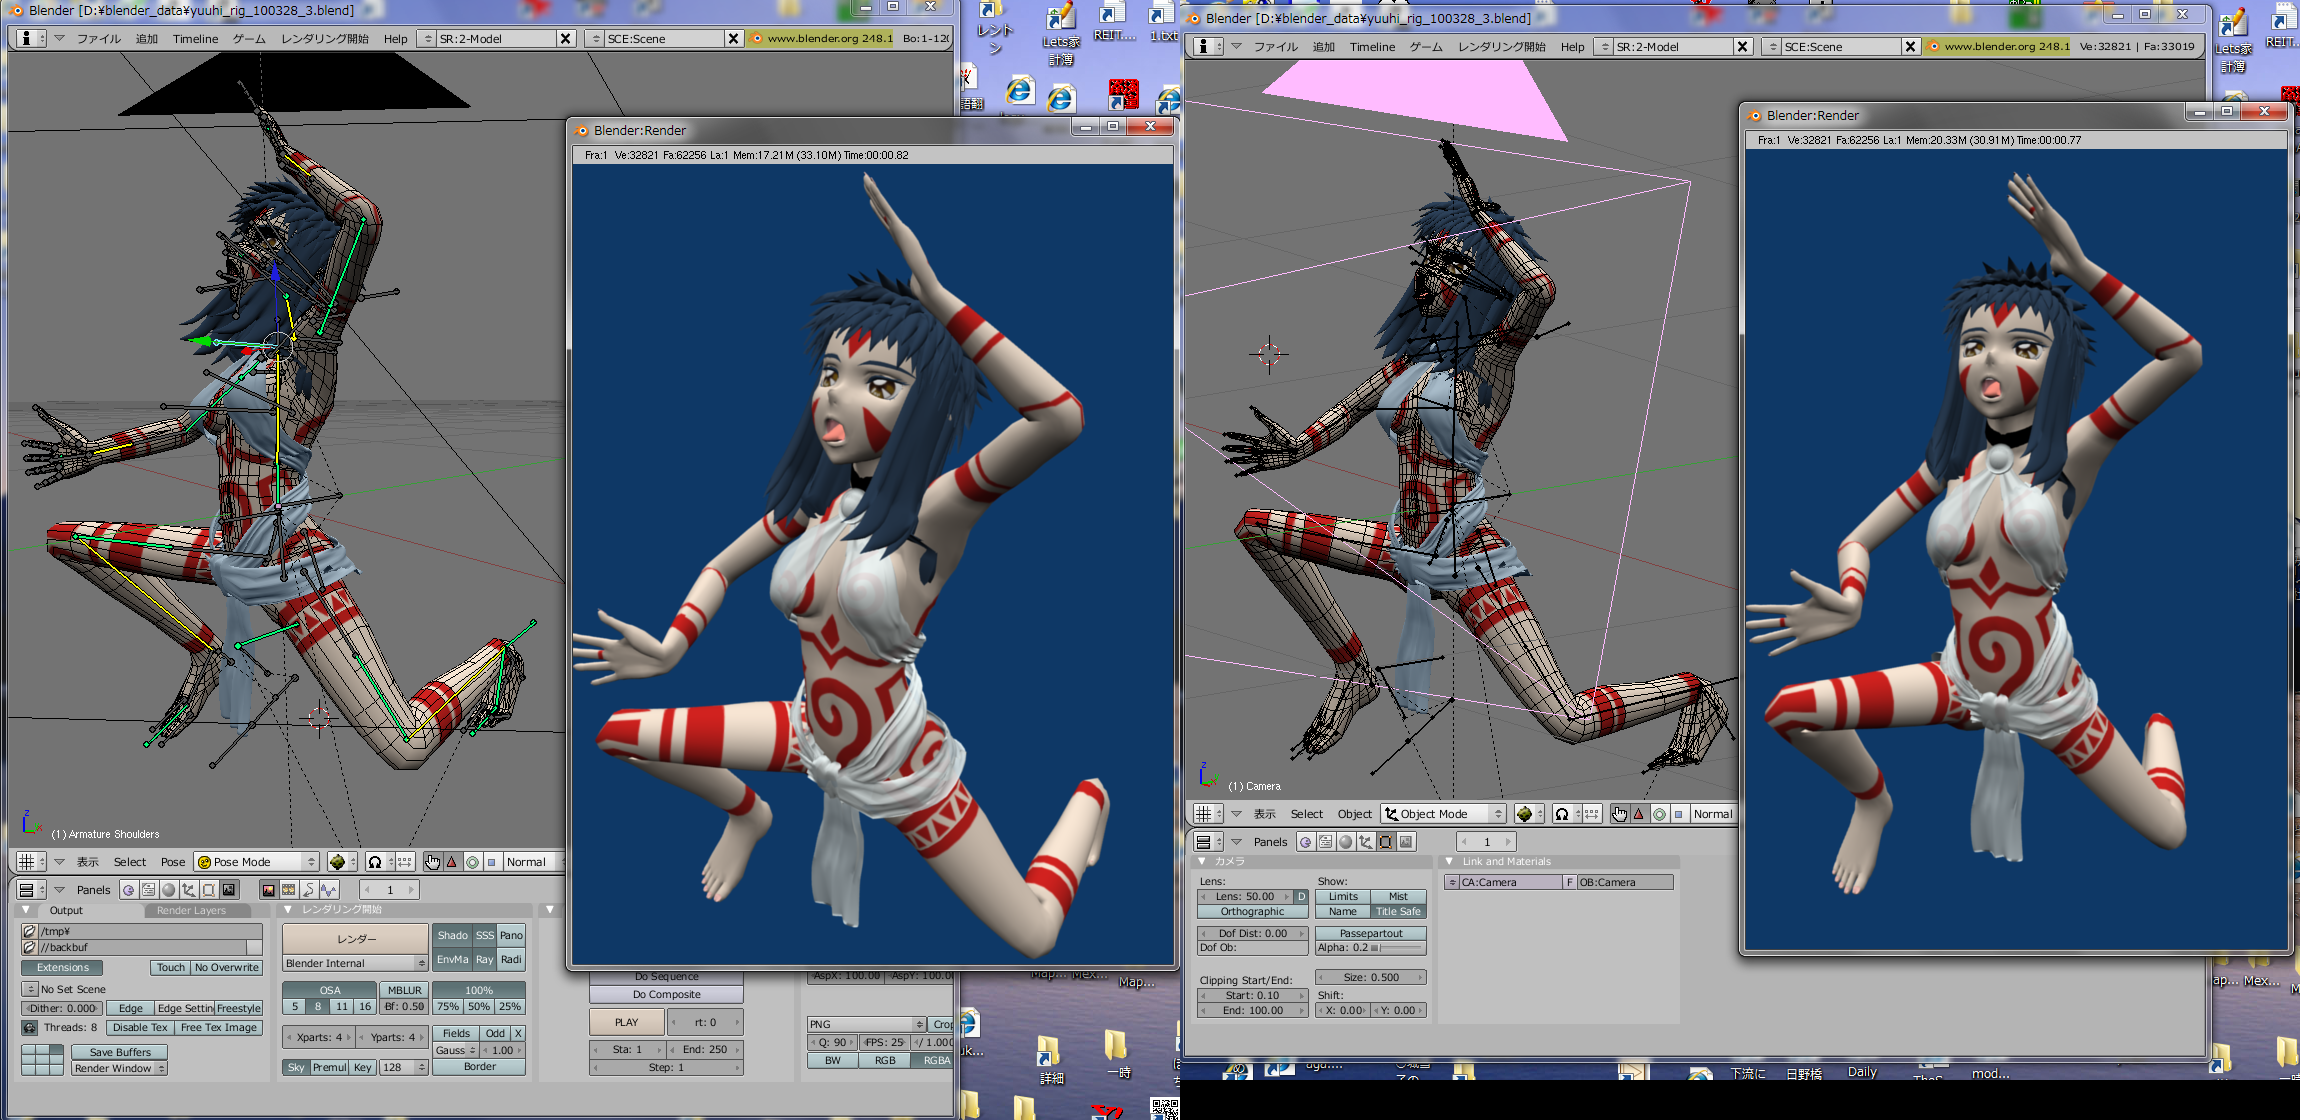Click SR:2-Model screen field in left window
This screenshot has width=2300, height=1120.
pyautogui.click(x=496, y=39)
